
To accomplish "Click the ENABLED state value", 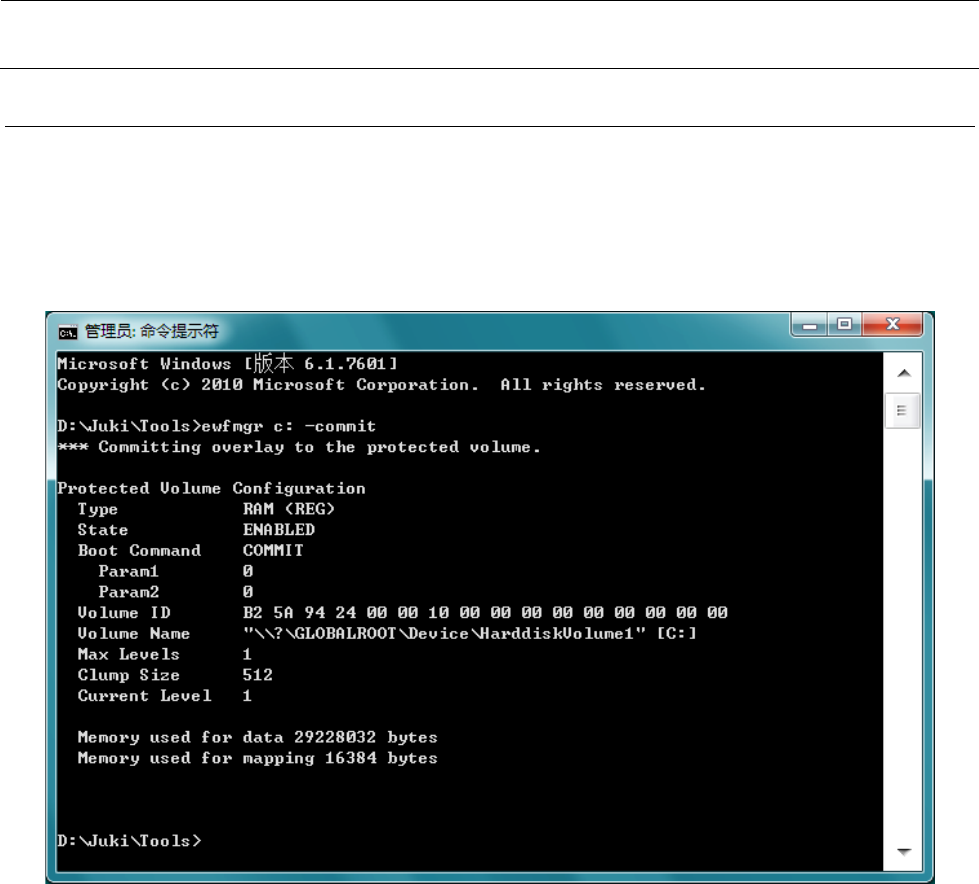I will [x=278, y=529].
